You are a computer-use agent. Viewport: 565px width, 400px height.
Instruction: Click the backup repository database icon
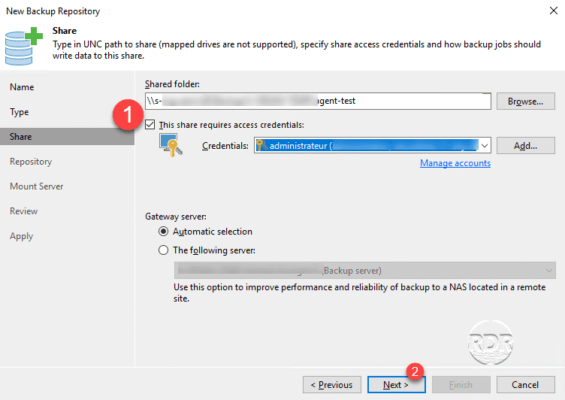tap(24, 46)
